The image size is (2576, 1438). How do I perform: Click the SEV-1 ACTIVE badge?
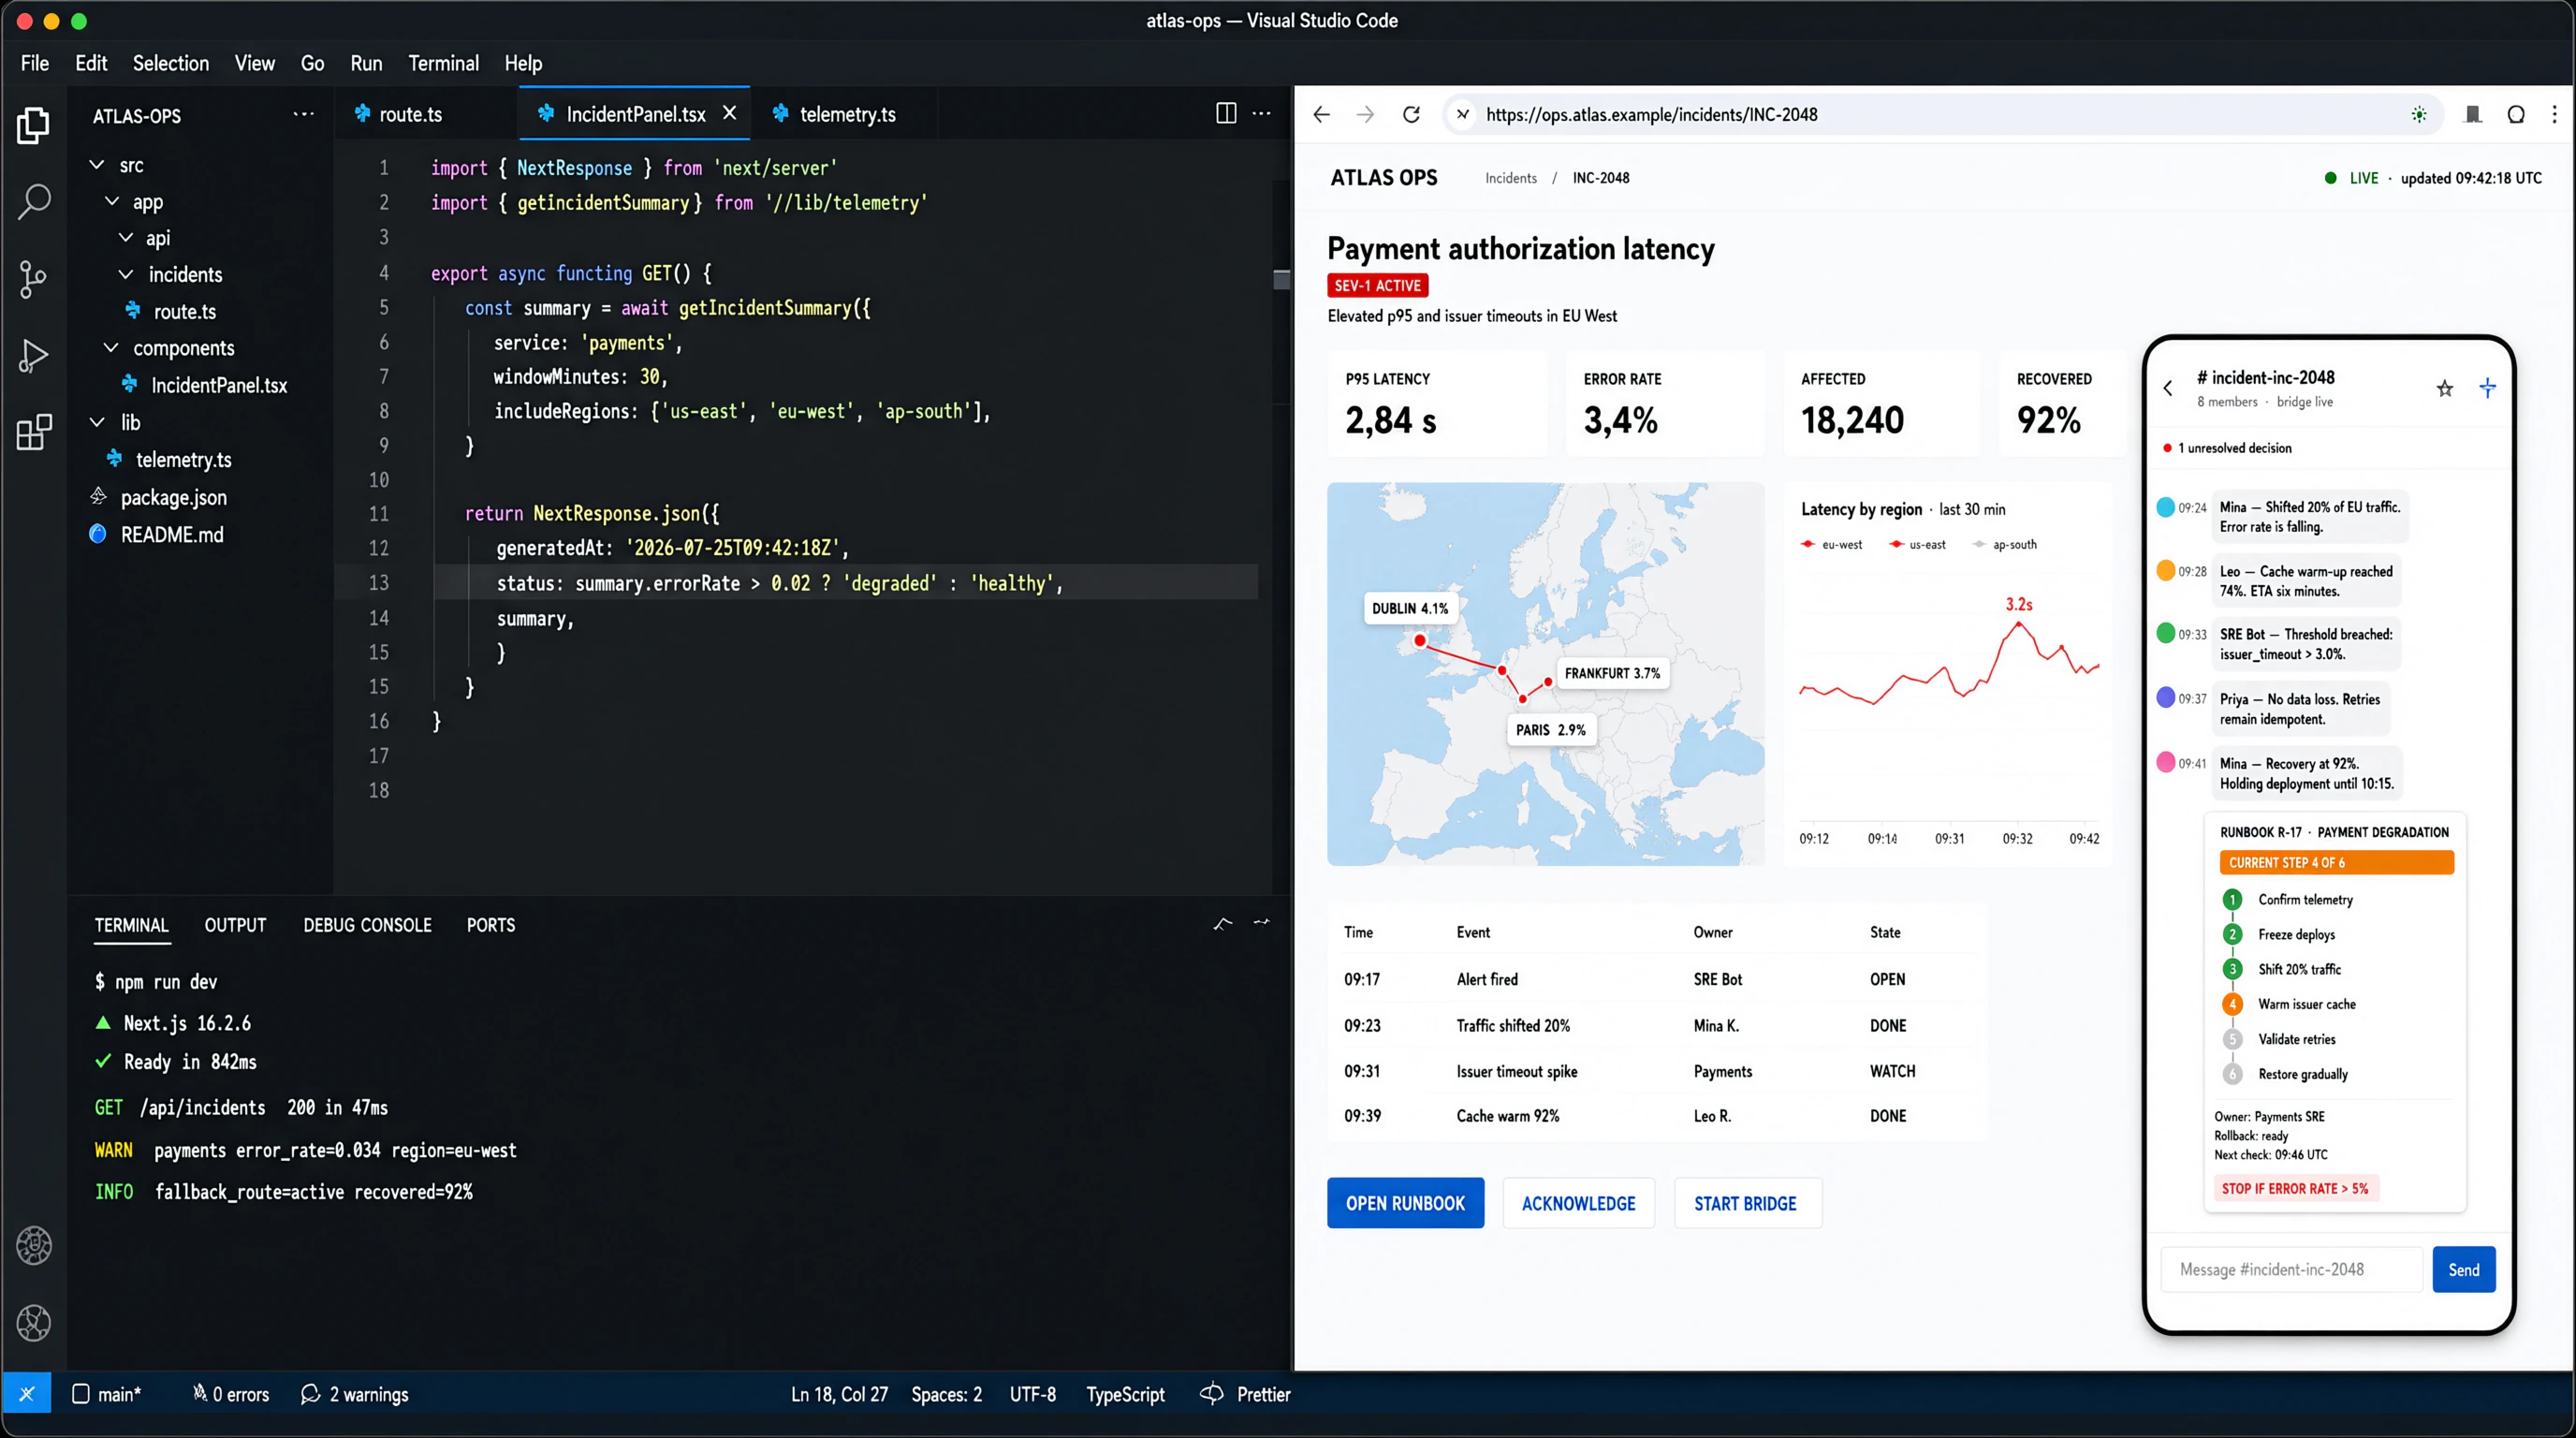(x=1378, y=285)
